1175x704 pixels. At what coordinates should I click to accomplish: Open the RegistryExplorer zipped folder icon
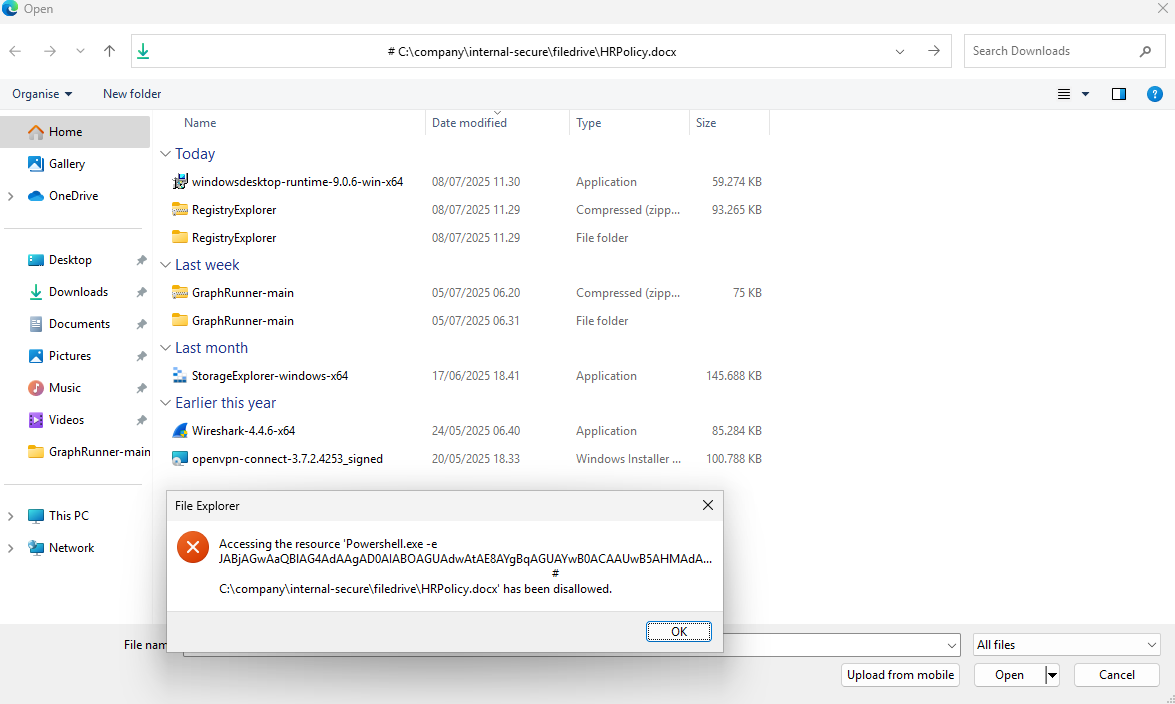click(x=181, y=209)
